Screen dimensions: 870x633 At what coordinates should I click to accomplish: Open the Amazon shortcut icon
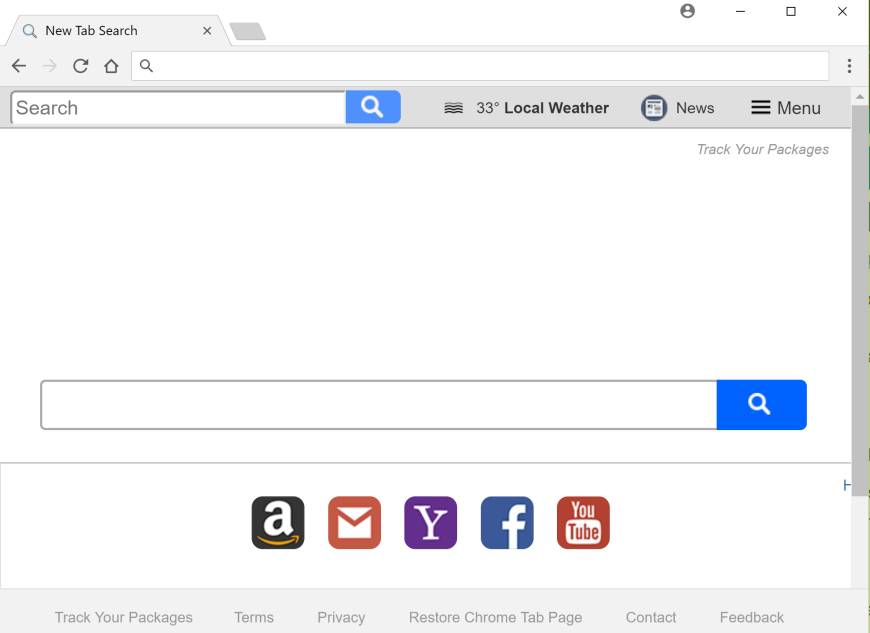coord(278,523)
